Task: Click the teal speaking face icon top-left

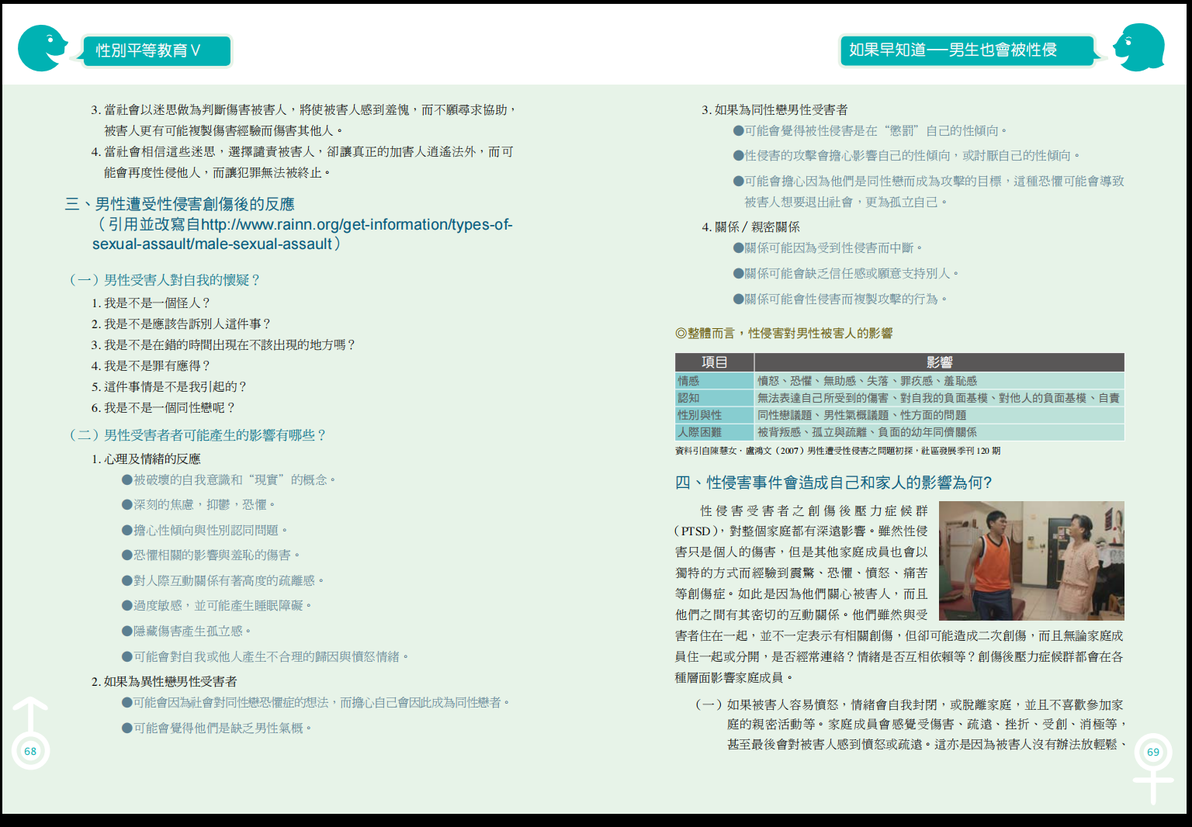Action: pos(43,48)
